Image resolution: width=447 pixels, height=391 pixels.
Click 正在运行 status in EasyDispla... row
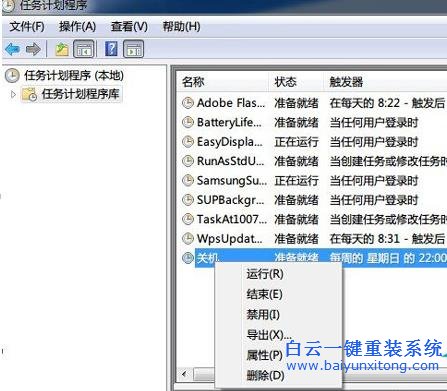[x=296, y=142]
